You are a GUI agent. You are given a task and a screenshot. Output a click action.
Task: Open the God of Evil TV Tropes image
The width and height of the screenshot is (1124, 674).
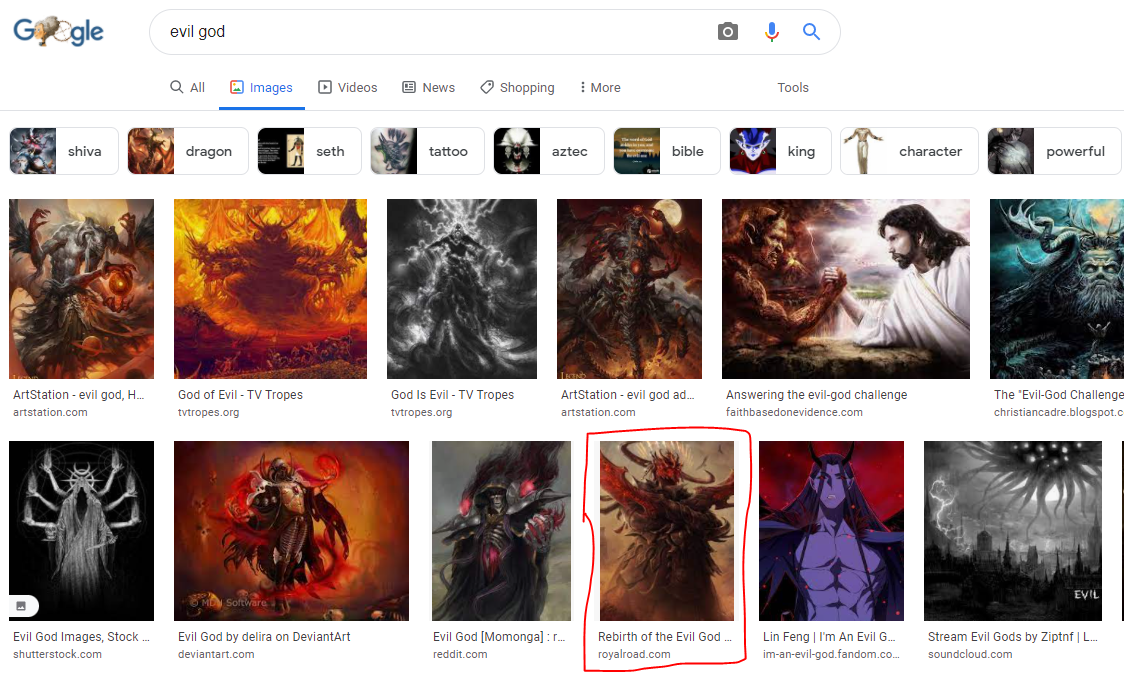pos(270,289)
